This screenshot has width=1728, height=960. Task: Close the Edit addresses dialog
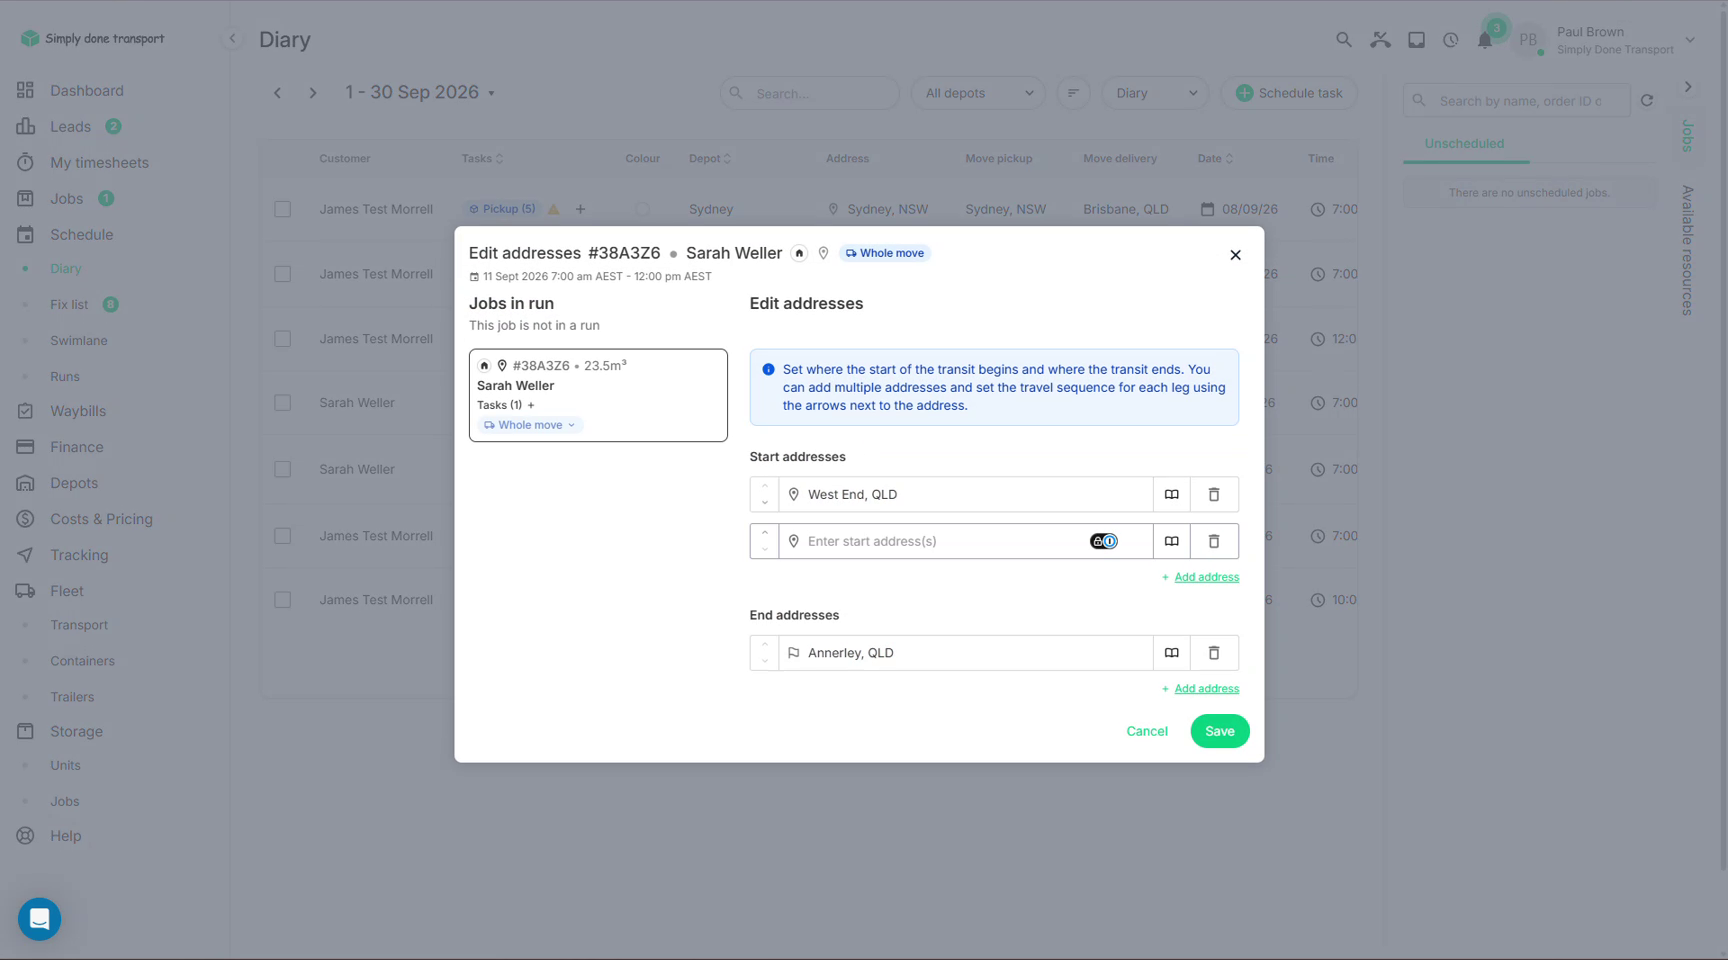(x=1235, y=255)
